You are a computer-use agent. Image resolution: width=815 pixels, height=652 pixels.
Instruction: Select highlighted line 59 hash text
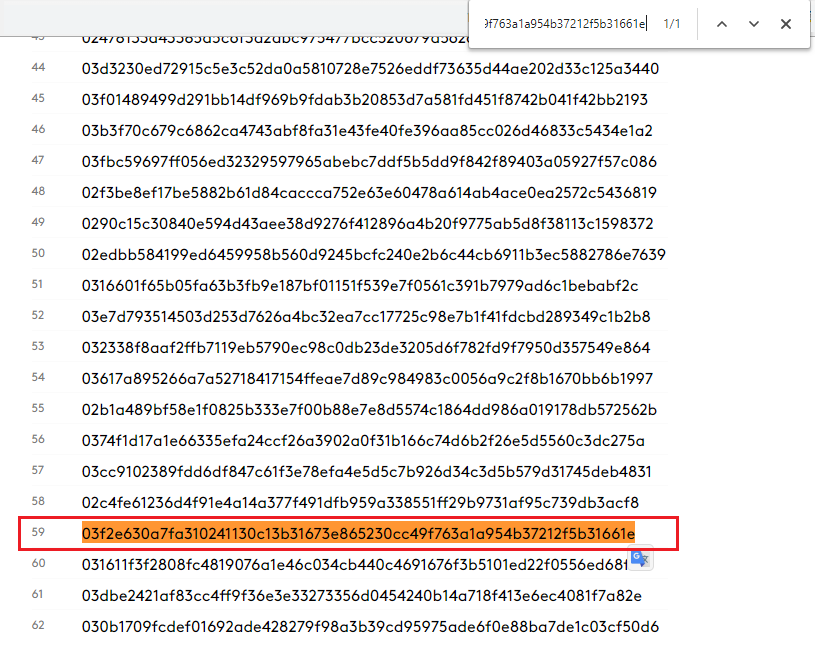tap(358, 533)
